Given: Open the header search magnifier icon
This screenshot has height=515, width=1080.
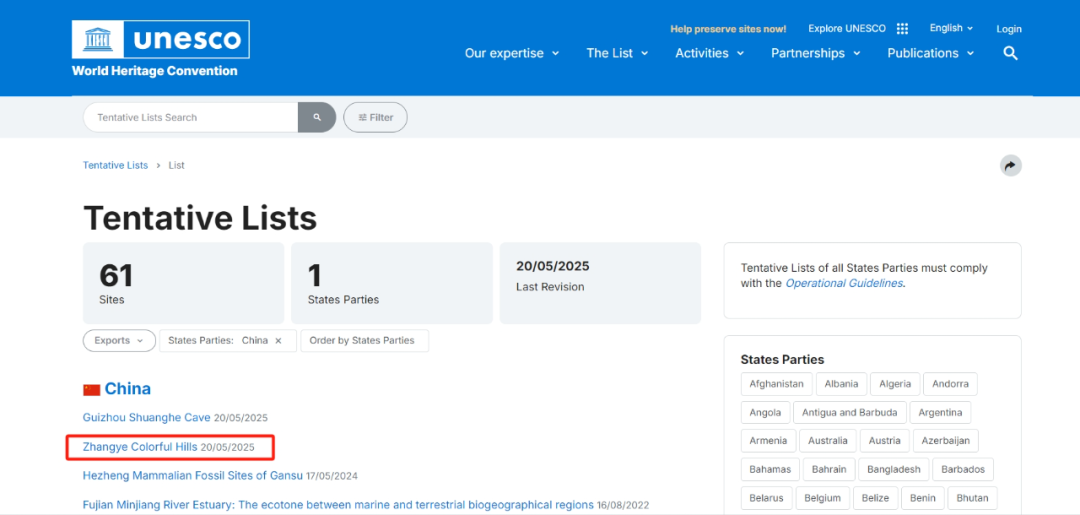Looking at the screenshot, I should coord(1010,53).
